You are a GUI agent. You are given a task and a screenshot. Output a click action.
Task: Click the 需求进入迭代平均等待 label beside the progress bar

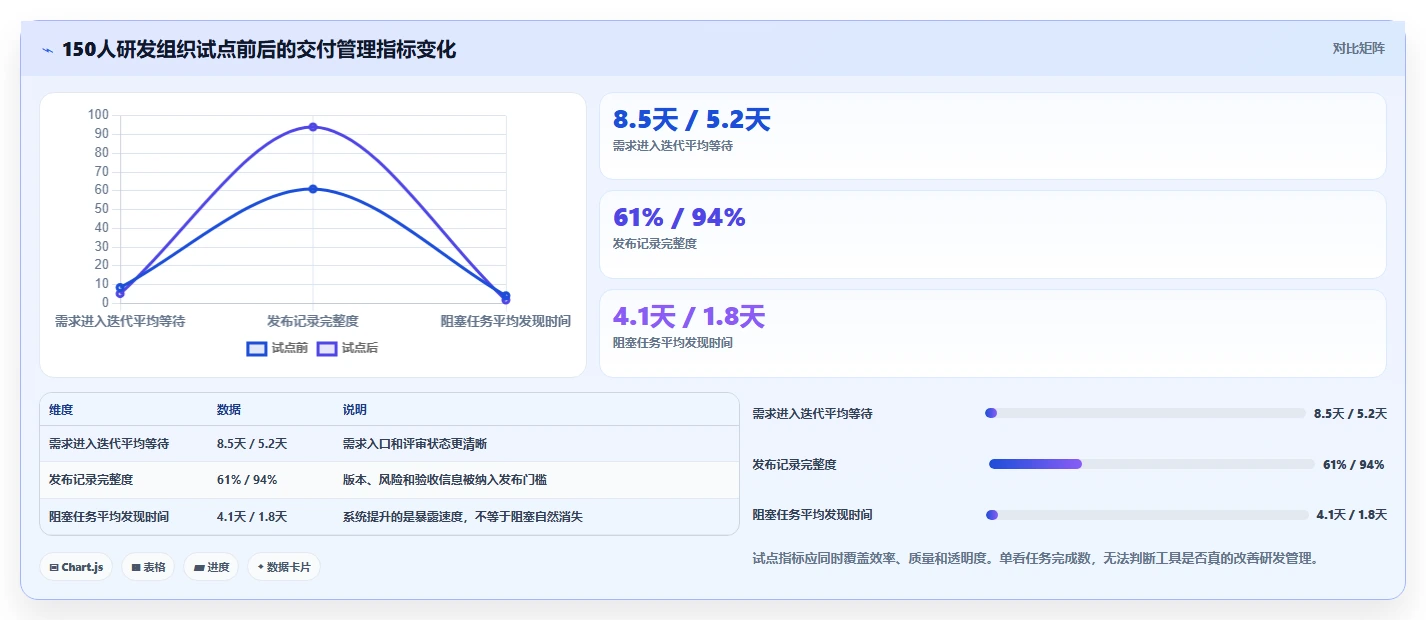812,414
